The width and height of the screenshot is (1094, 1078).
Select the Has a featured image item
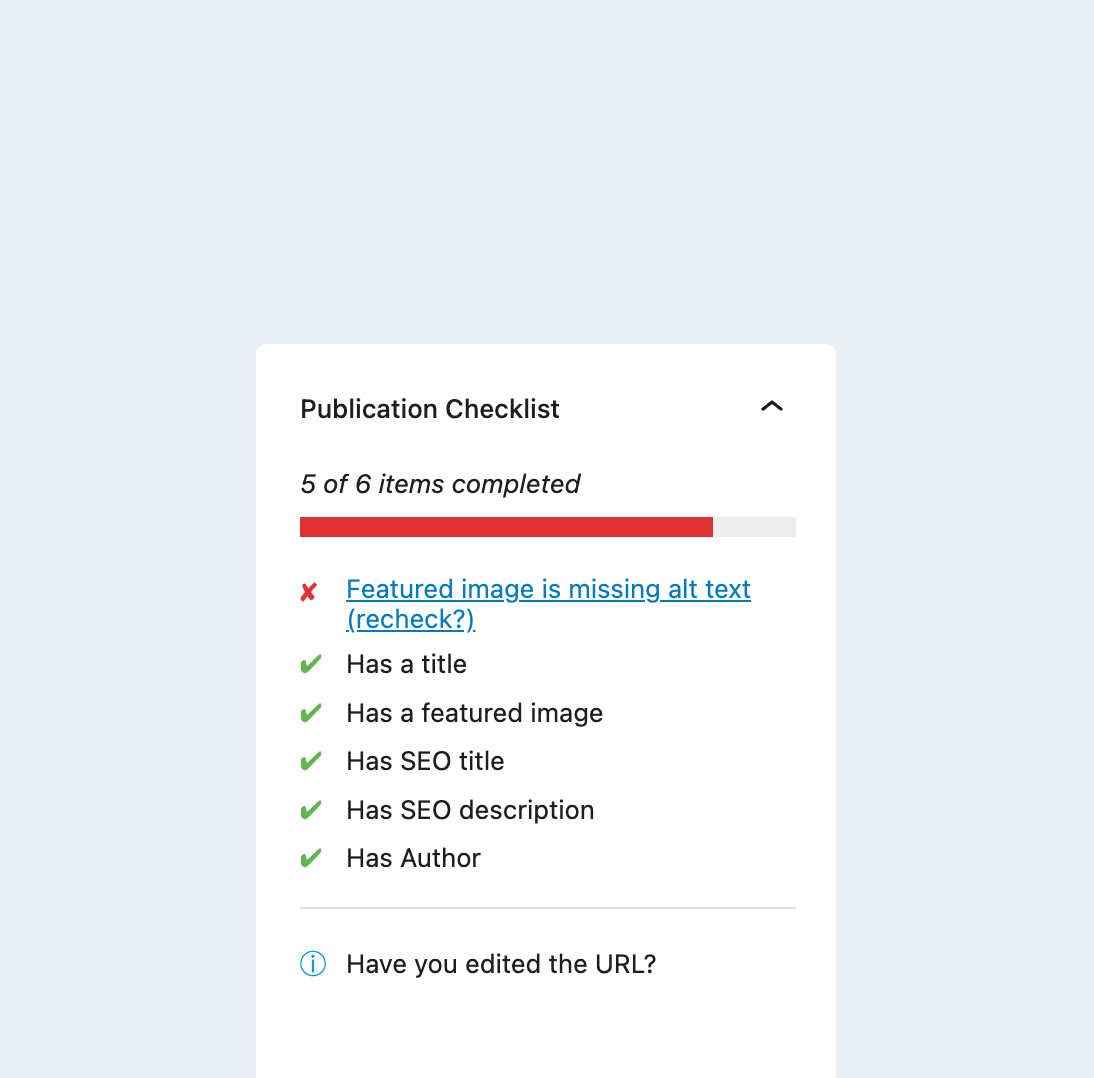(474, 713)
